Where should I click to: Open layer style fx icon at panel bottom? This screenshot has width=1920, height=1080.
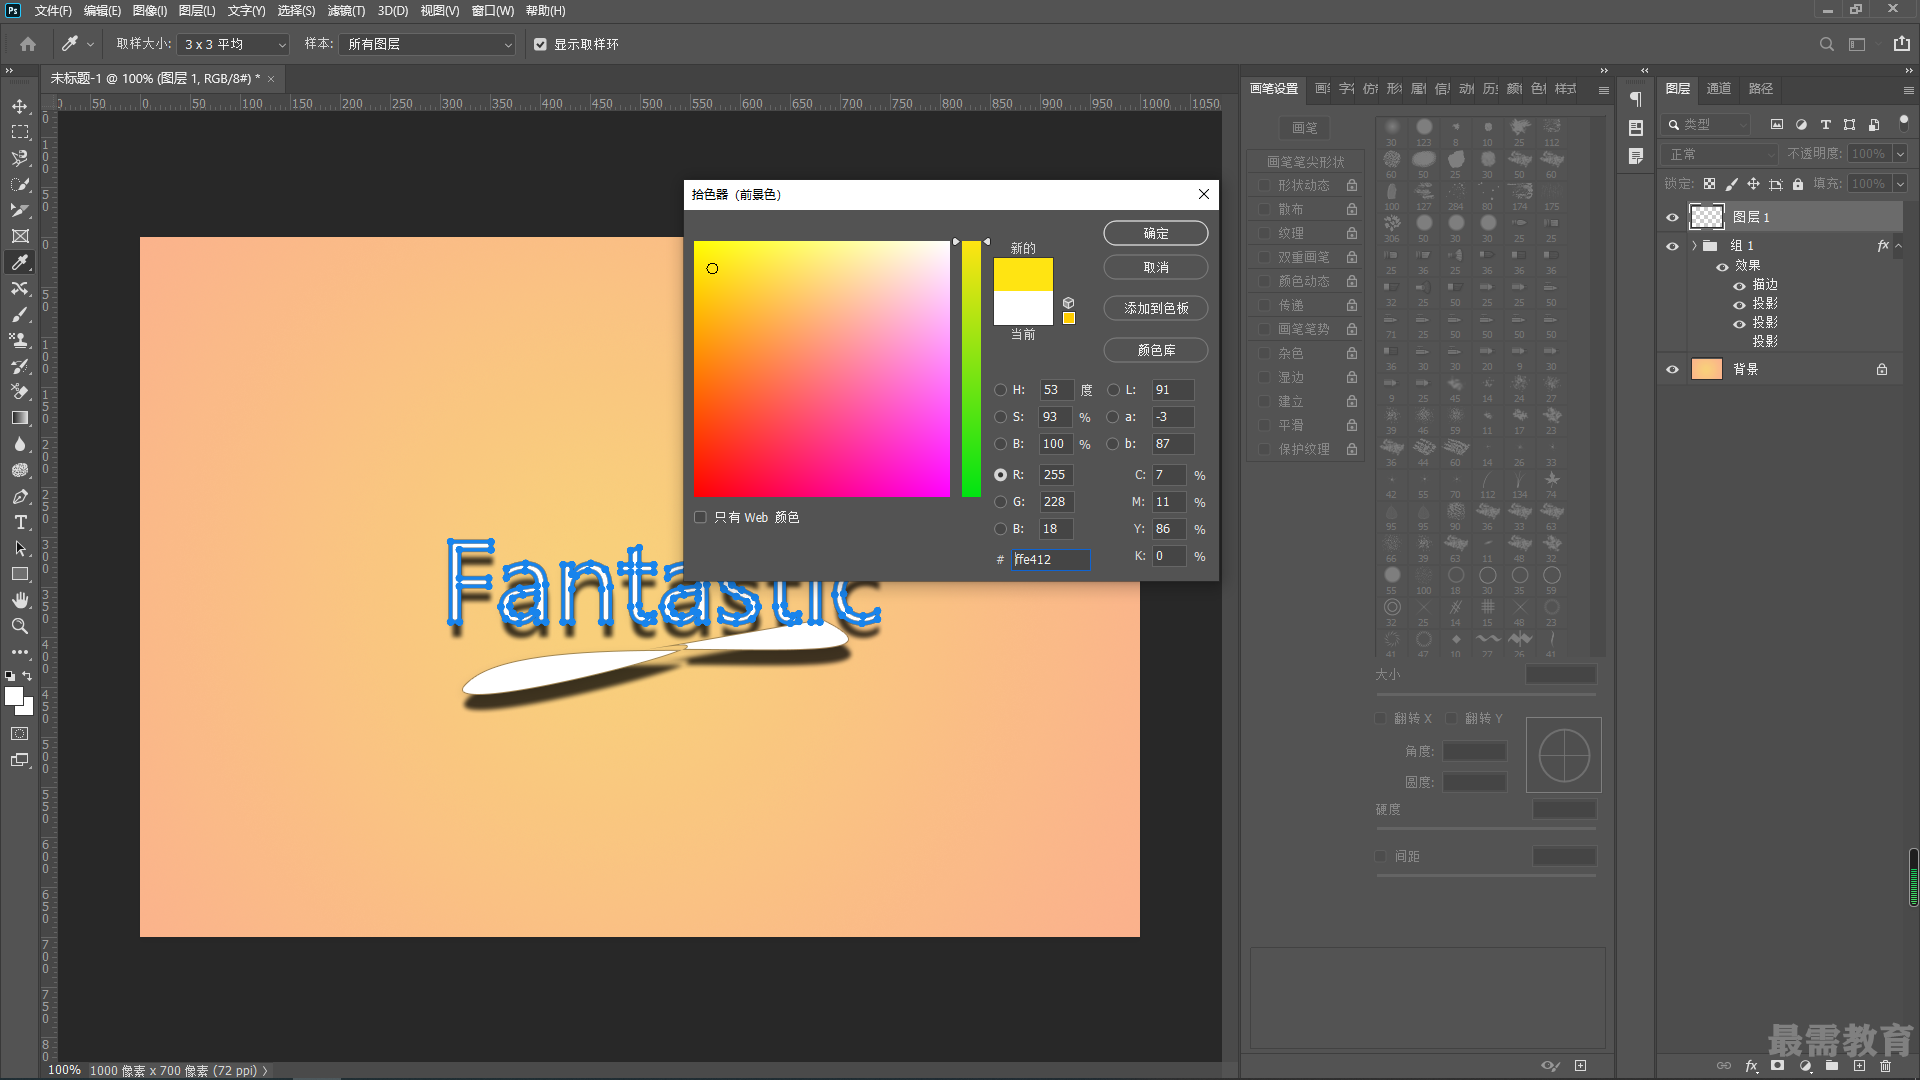(x=1751, y=1066)
